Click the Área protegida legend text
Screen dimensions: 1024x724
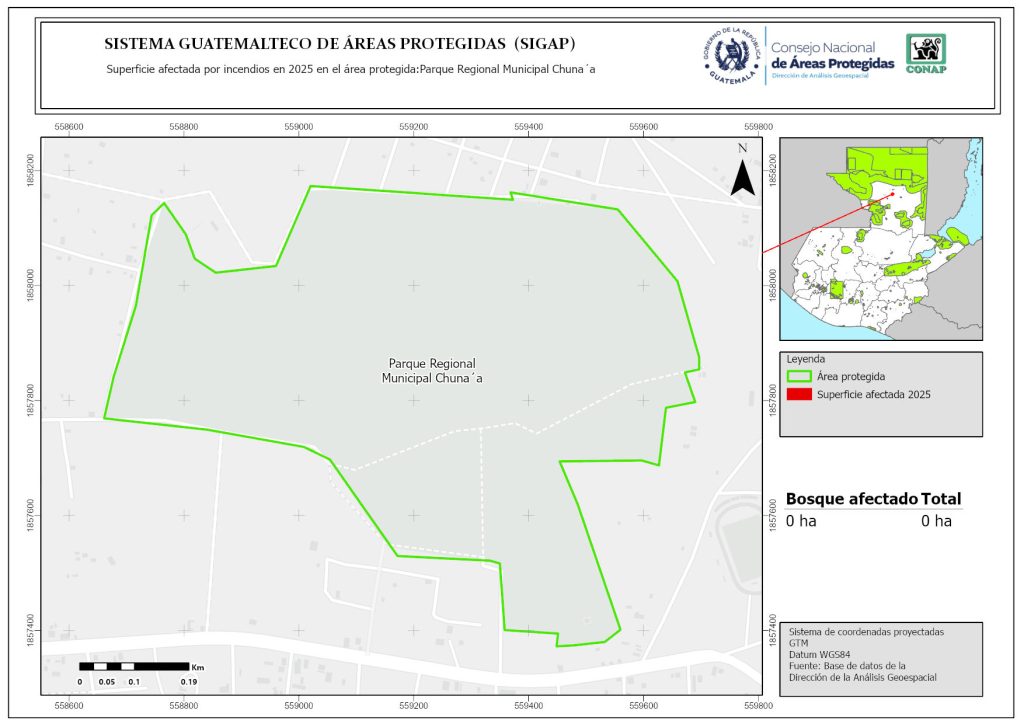click(850, 377)
